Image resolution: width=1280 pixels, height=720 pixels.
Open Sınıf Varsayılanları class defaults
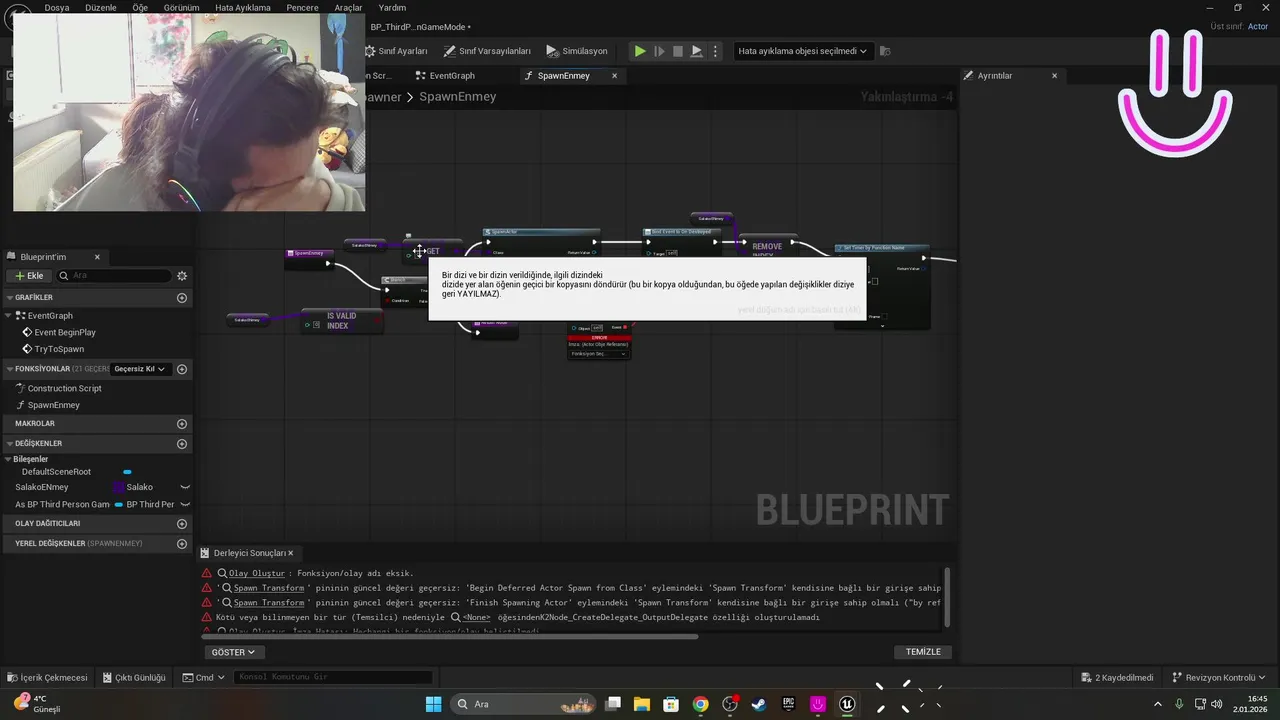point(487,51)
